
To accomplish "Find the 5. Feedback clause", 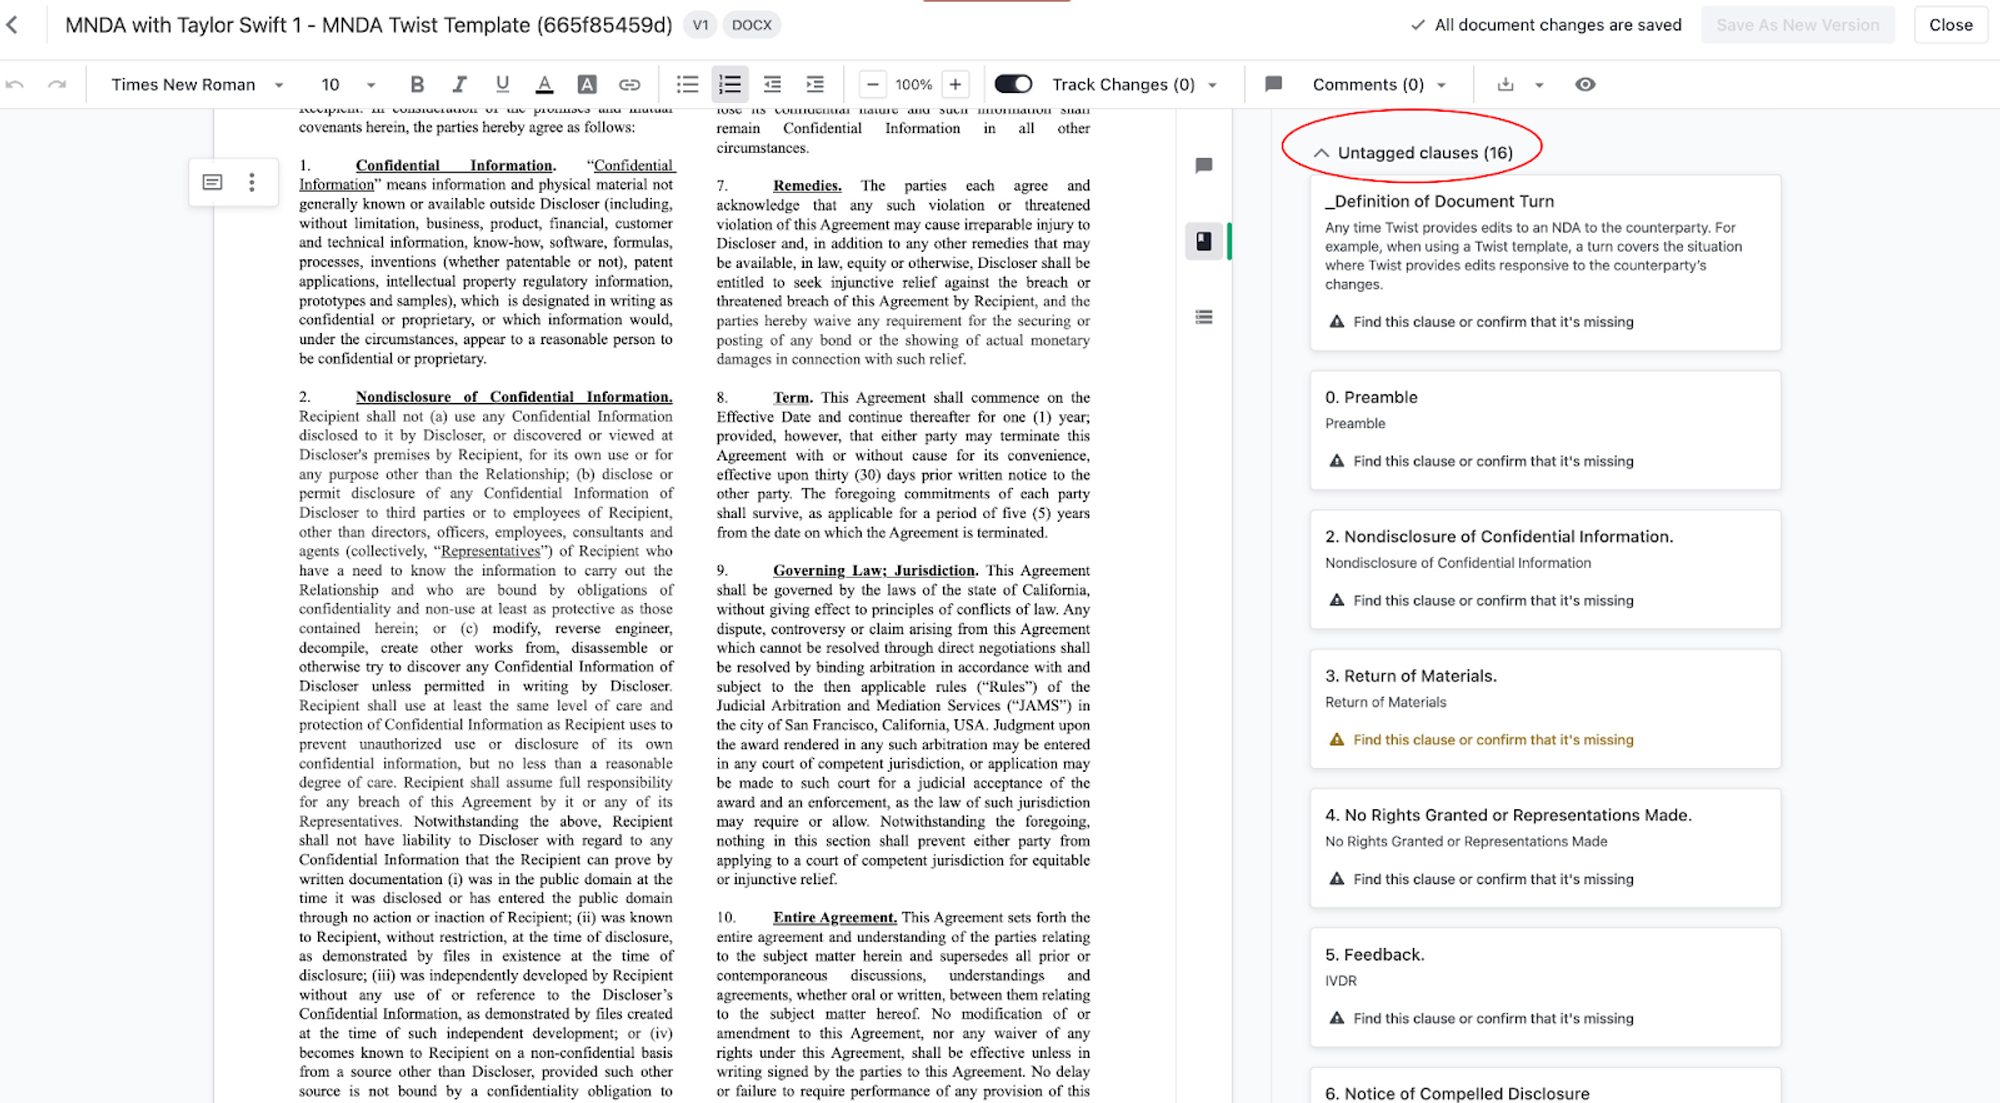I will tap(1492, 1018).
